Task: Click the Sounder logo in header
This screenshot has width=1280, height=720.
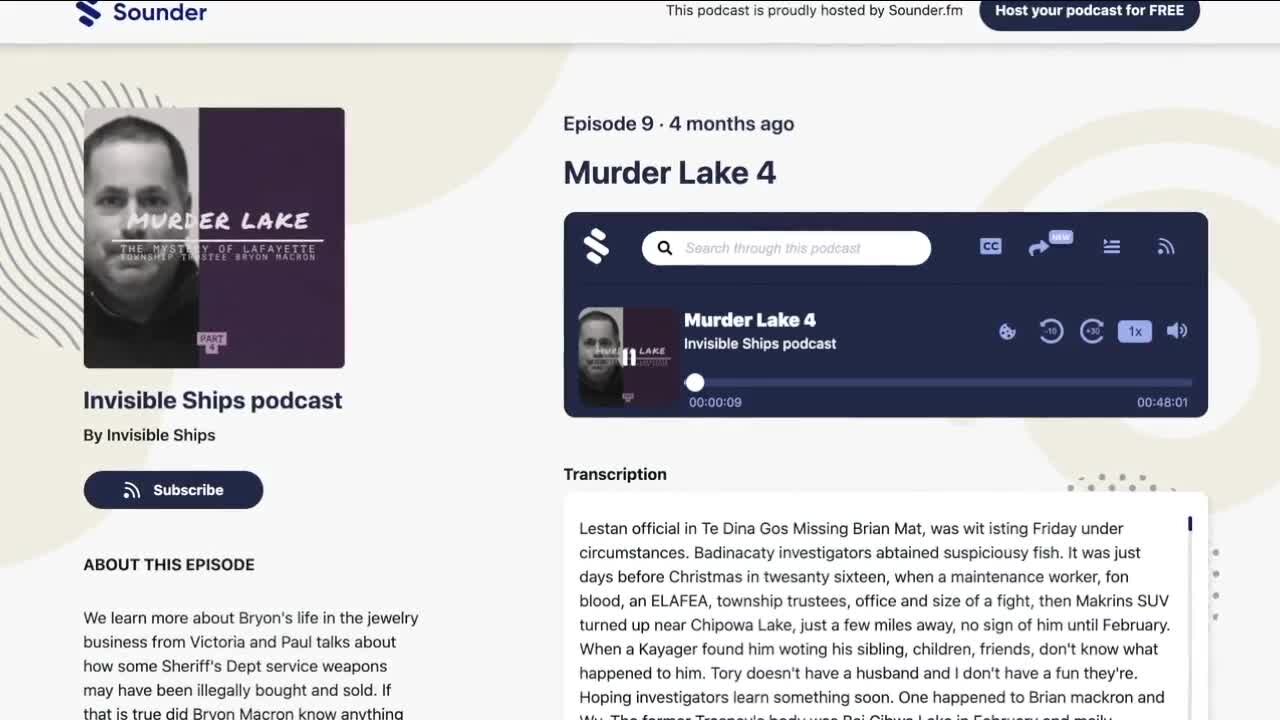Action: [141, 12]
